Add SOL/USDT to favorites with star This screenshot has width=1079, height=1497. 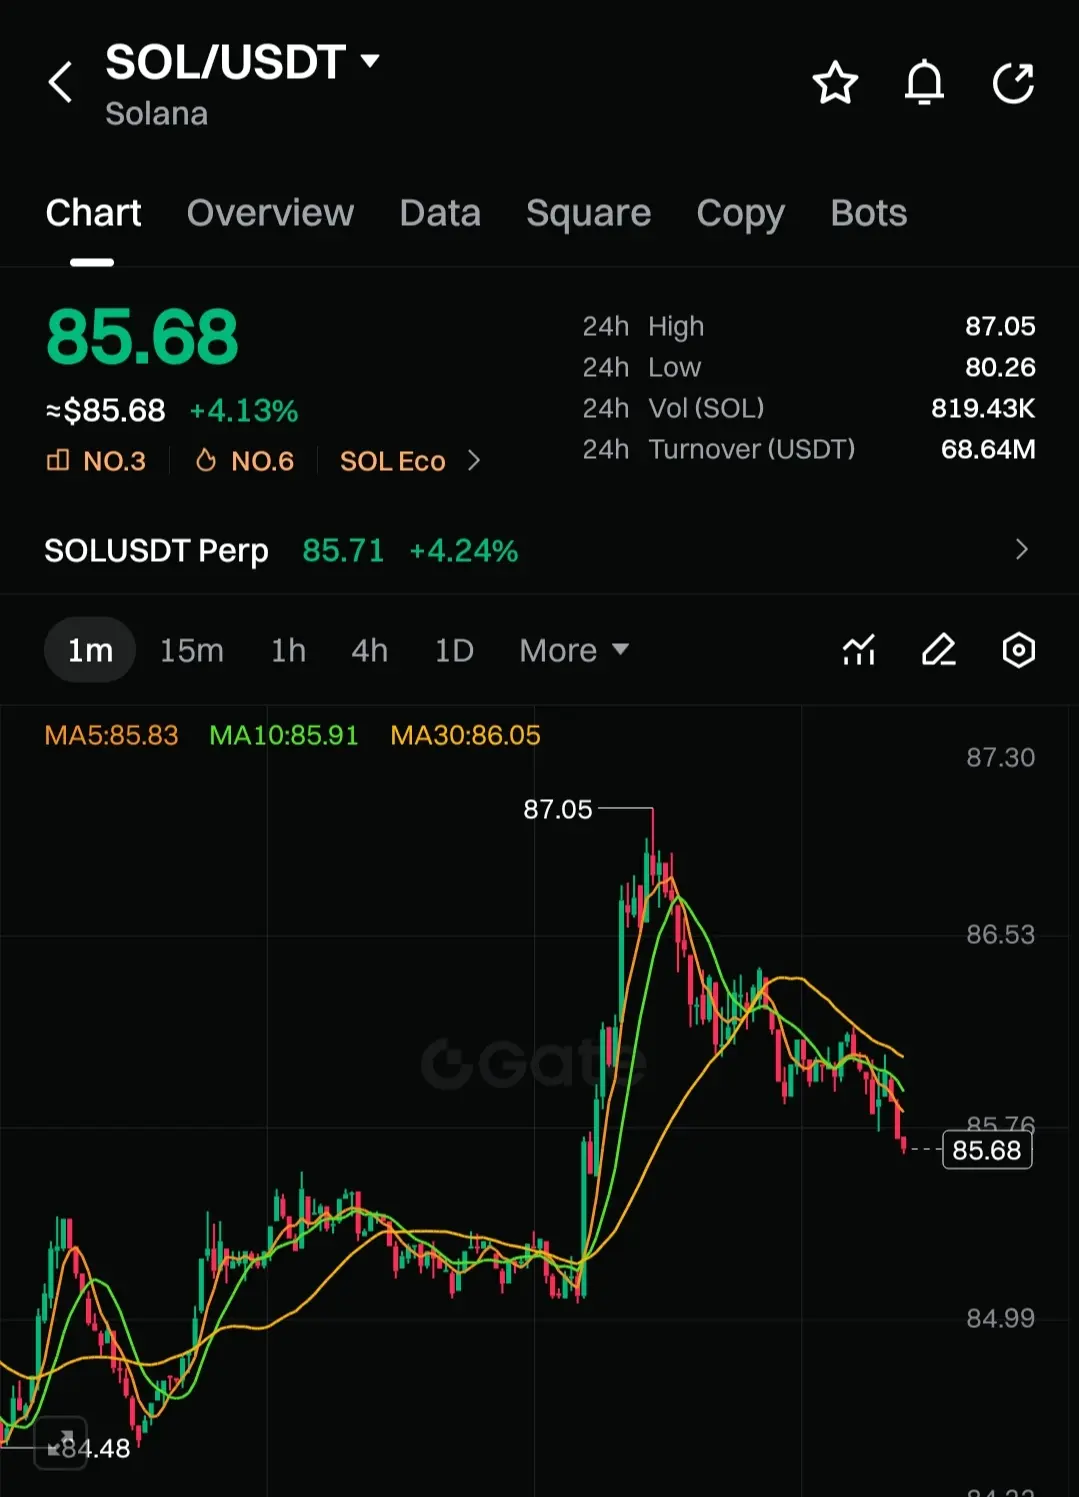coord(835,82)
